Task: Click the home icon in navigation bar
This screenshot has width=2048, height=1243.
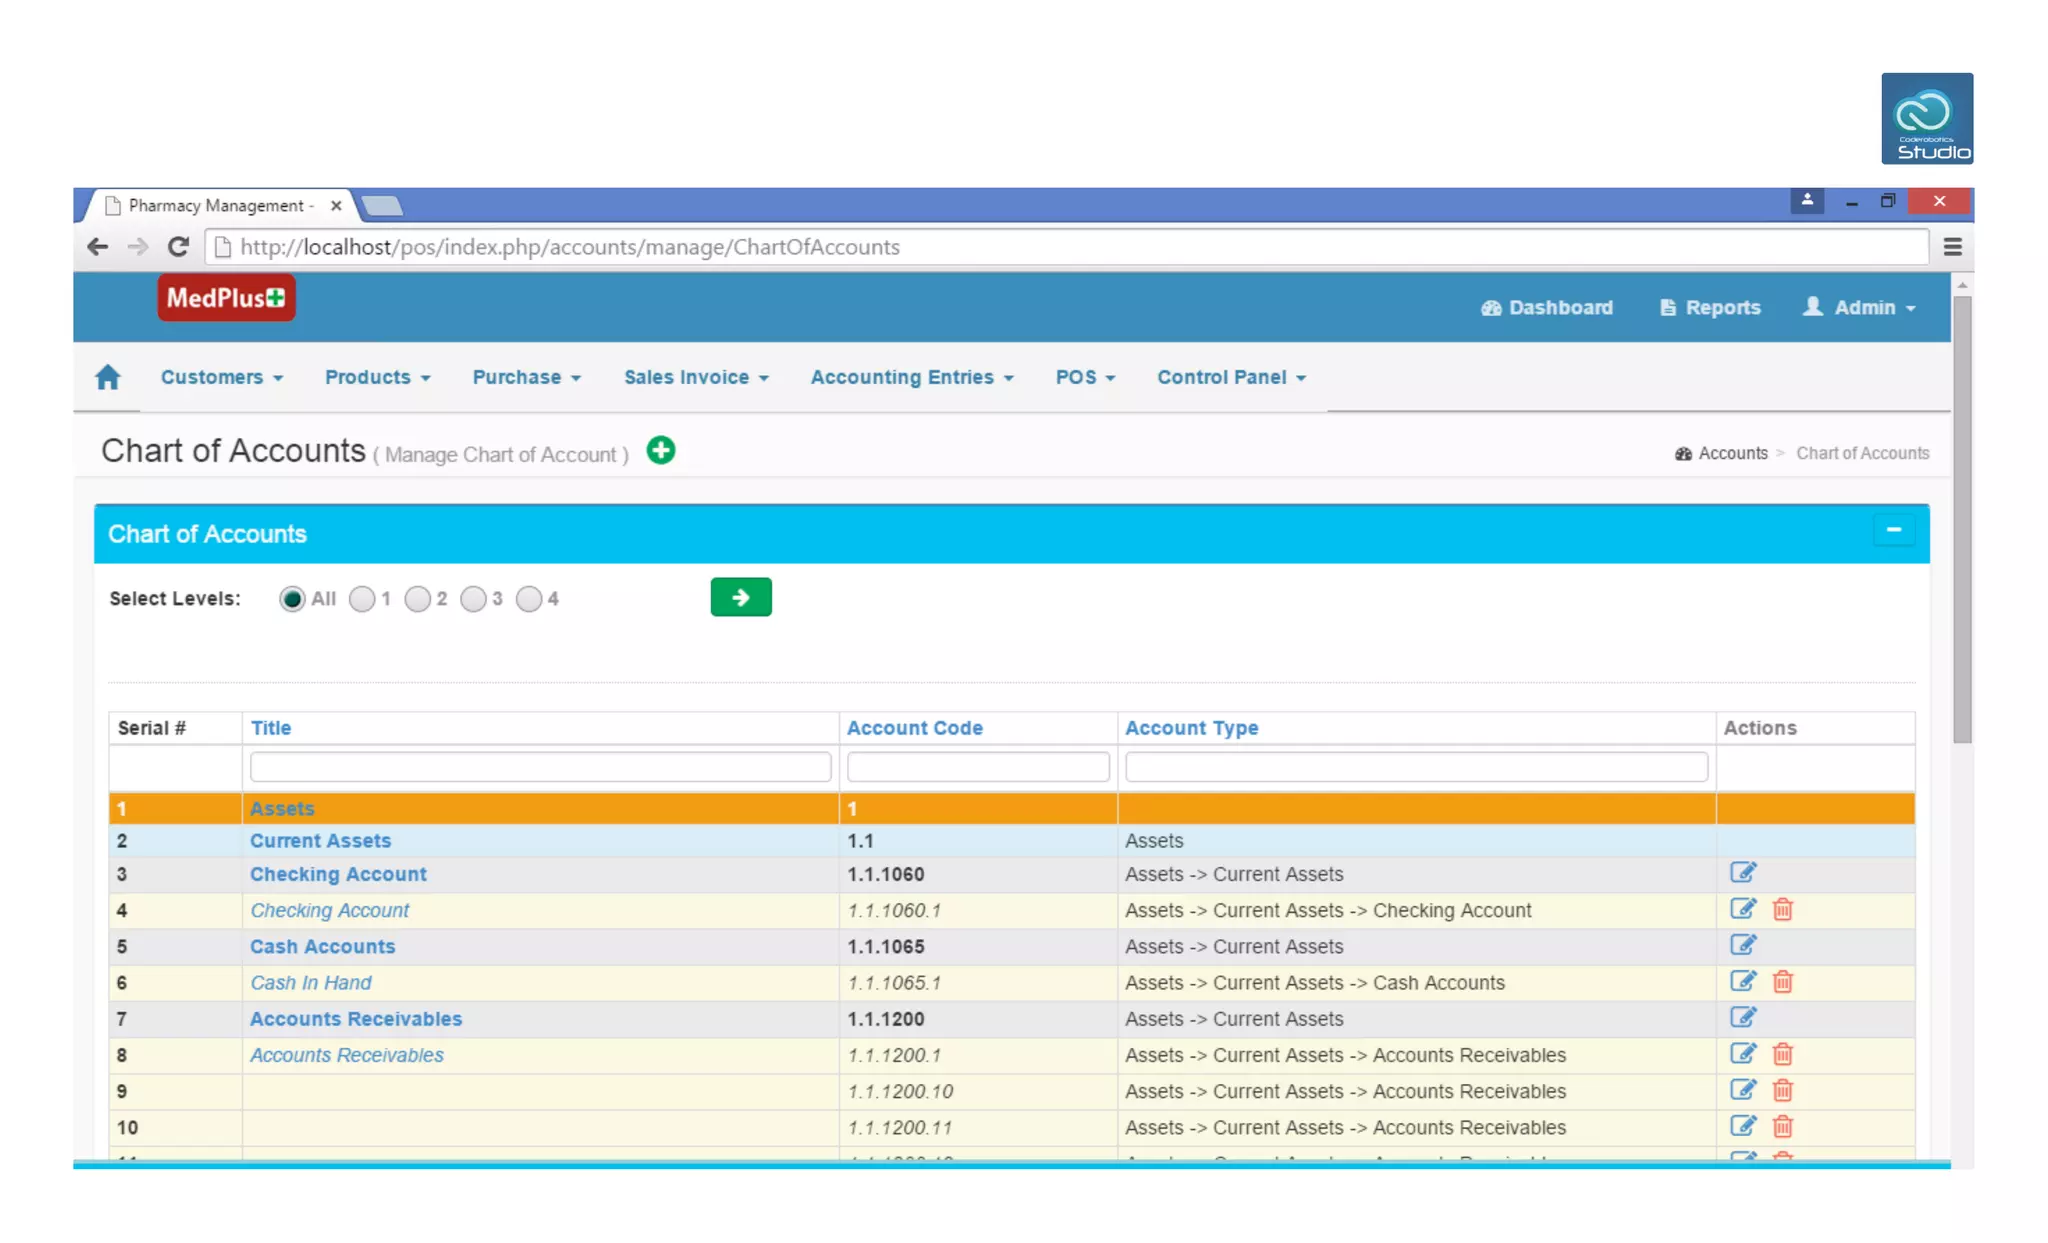Action: click(x=108, y=377)
